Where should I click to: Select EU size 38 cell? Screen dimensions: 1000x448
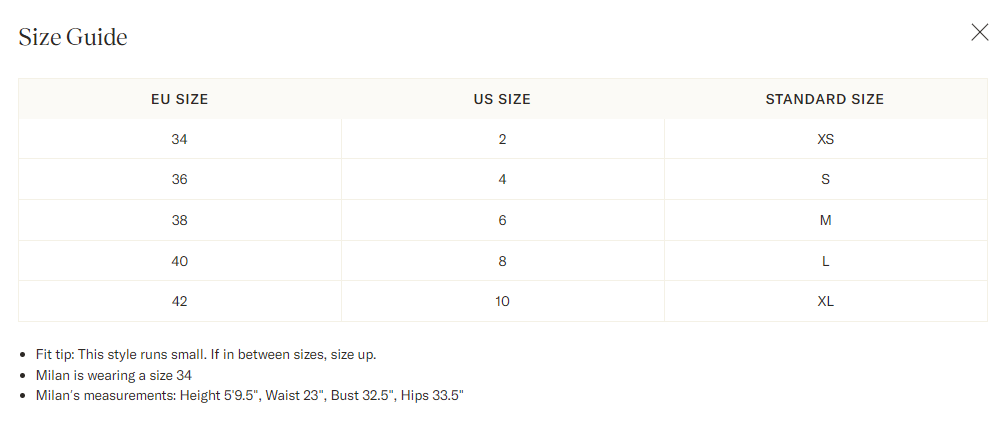pos(180,220)
